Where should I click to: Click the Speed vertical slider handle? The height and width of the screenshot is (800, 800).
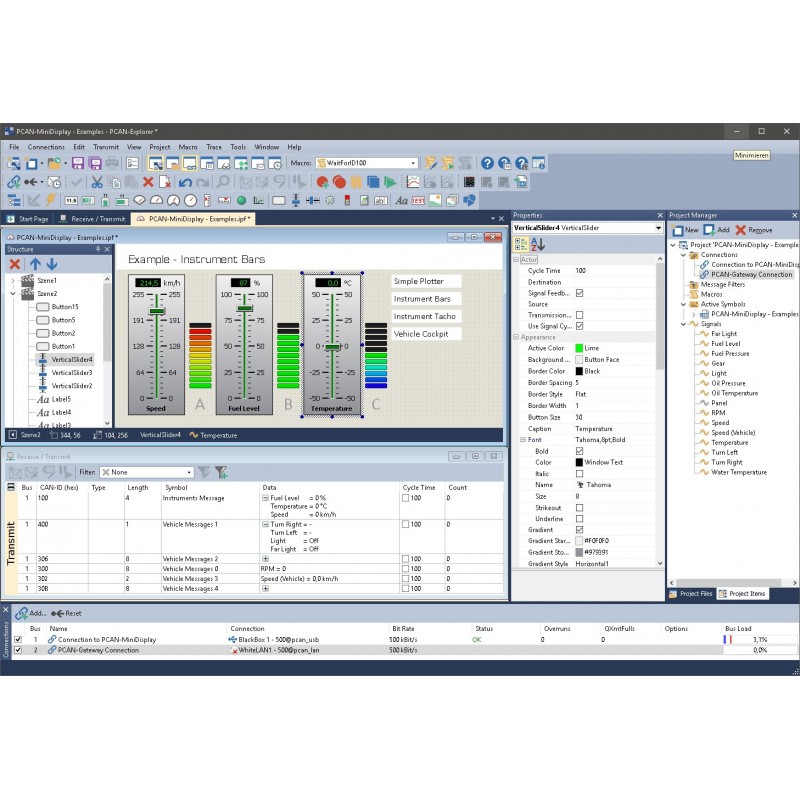[157, 311]
